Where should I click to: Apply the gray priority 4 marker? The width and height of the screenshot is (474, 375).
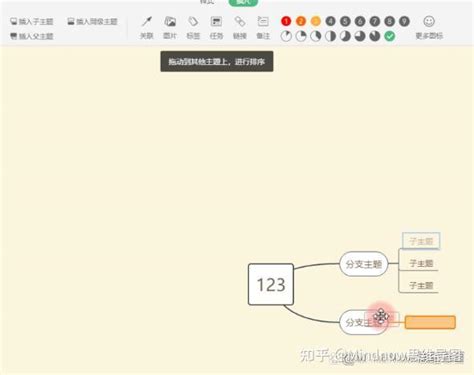click(330, 21)
